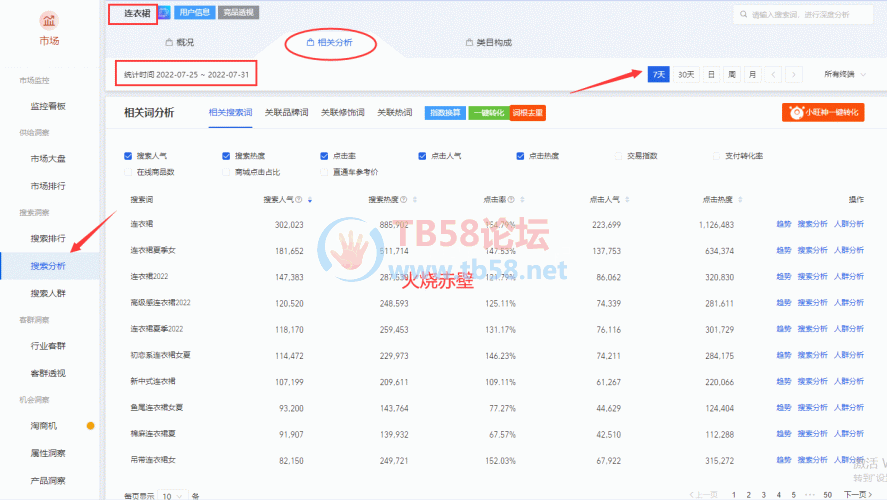887x500 pixels.
Task: Open 市场大盘 in sidebar
Action: (x=48, y=159)
